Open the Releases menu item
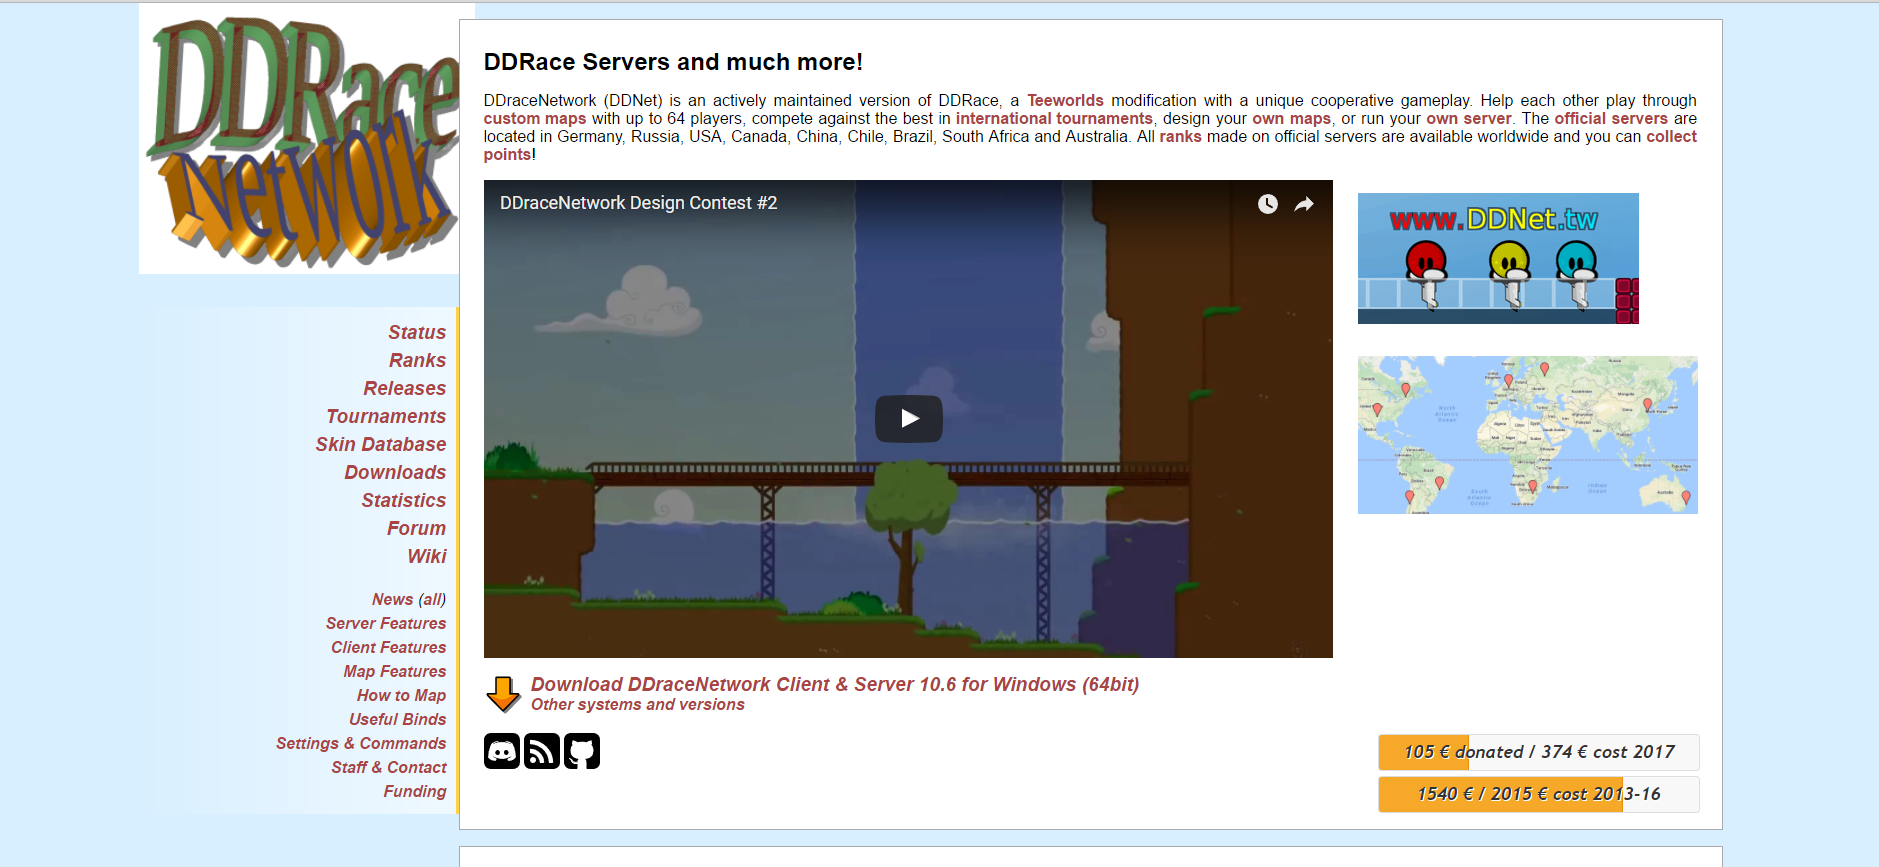The height and width of the screenshot is (867, 1879). (x=404, y=388)
